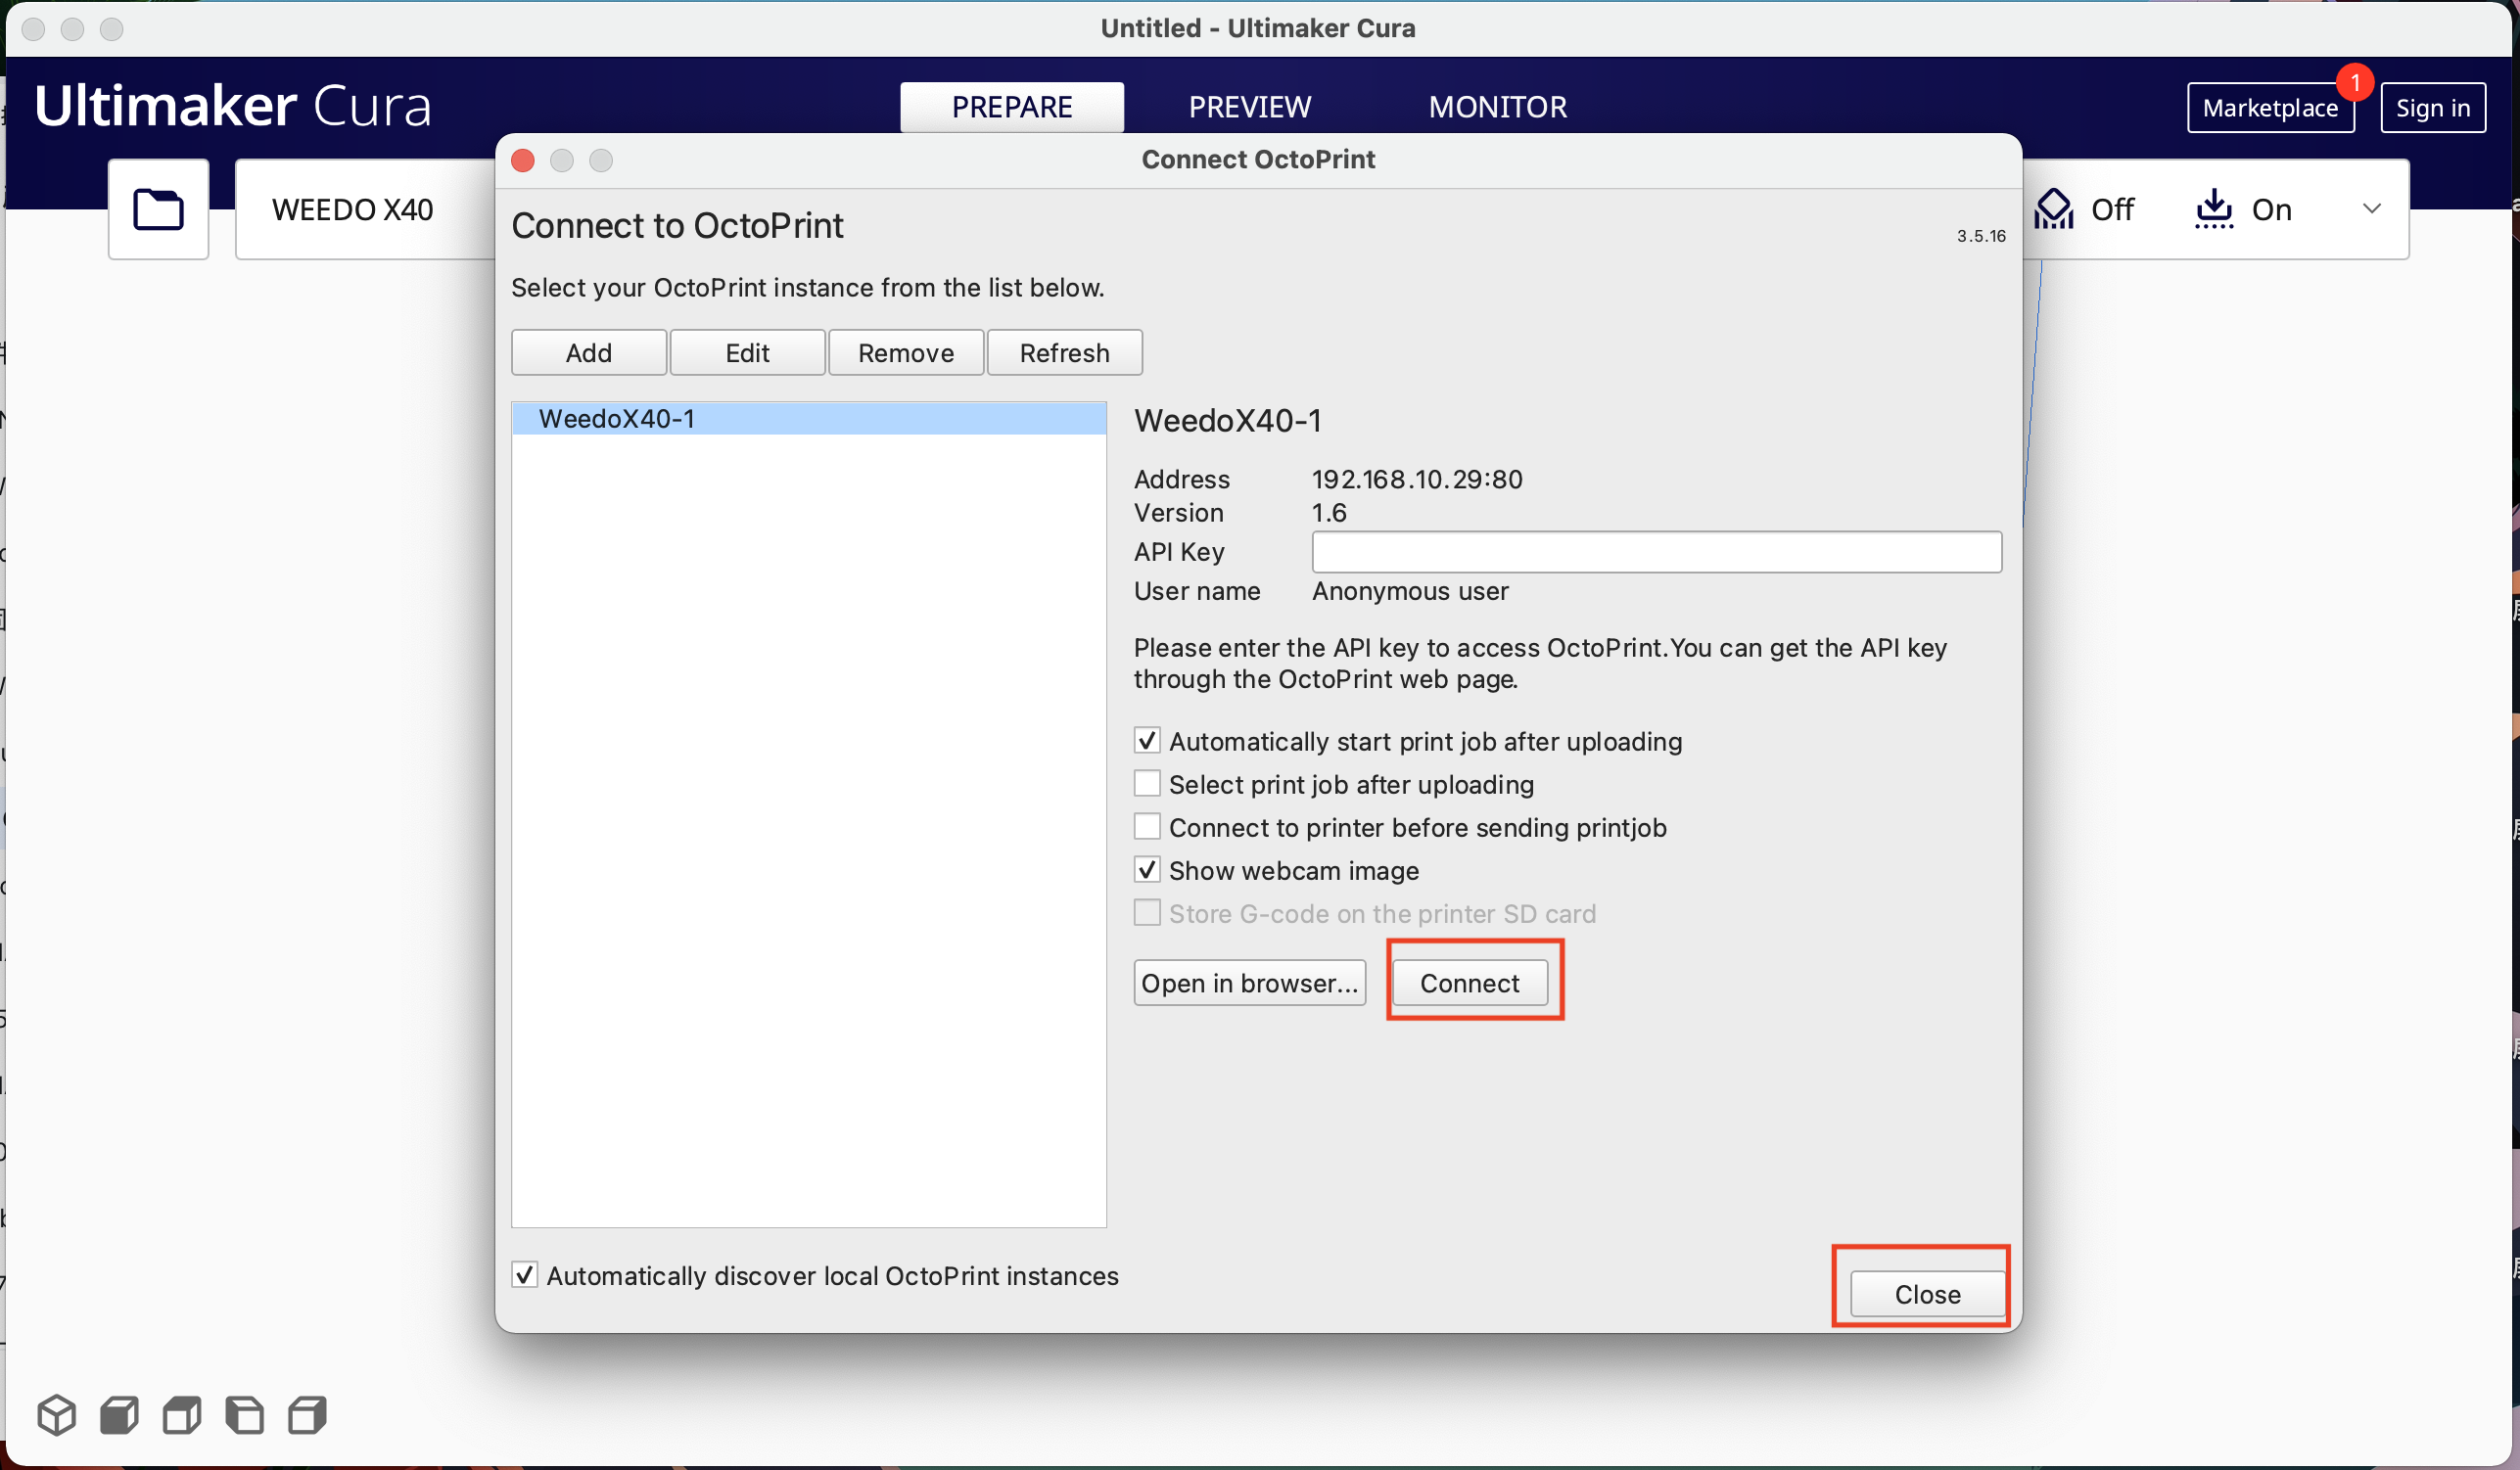
Task: Switch to top view cube icon
Action: [182, 1415]
